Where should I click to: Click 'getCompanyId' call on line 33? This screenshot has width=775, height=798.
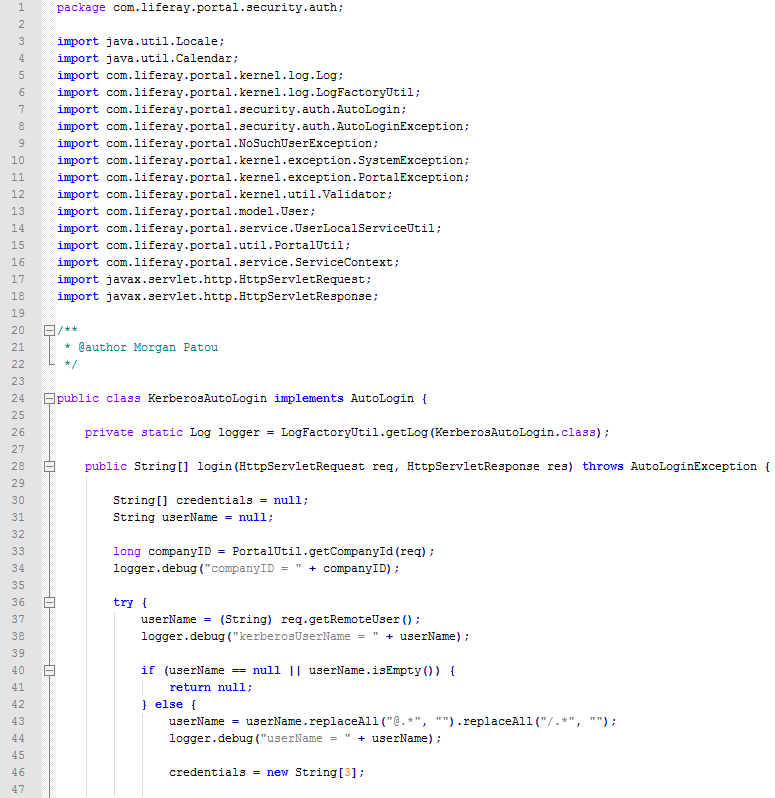click(x=351, y=552)
